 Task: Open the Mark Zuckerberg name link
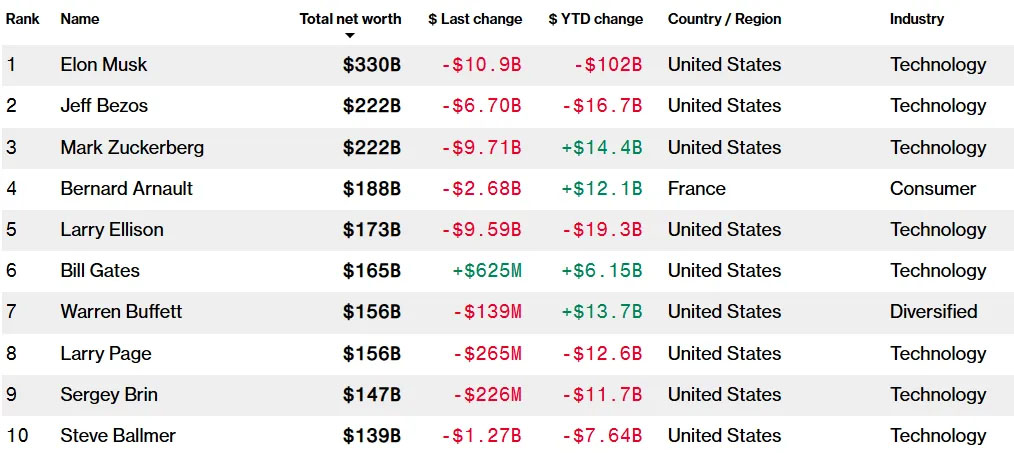(132, 148)
